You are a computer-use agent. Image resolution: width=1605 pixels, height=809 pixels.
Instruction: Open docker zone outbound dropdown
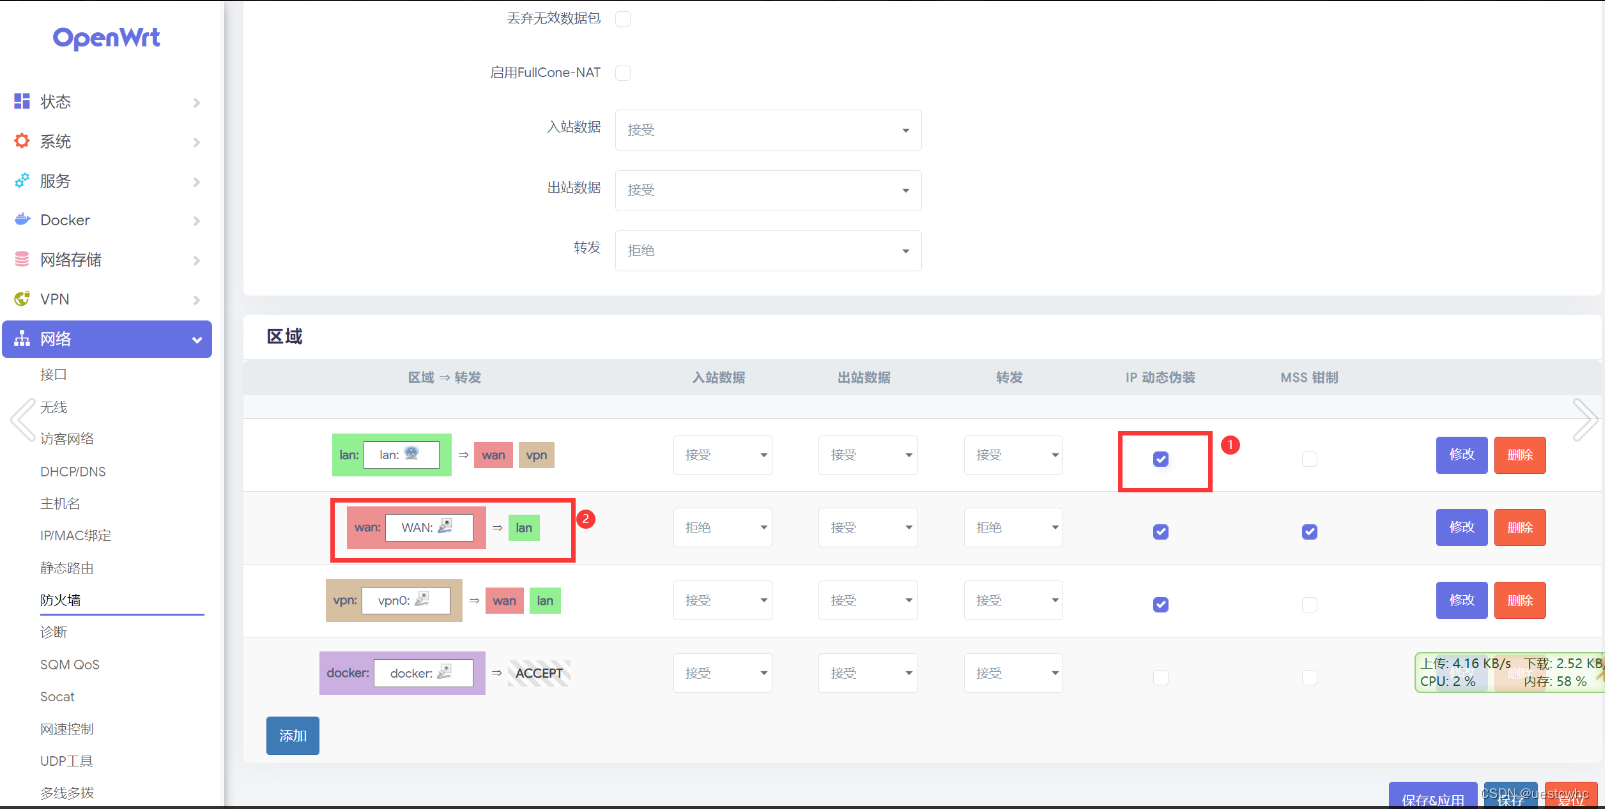click(x=868, y=674)
